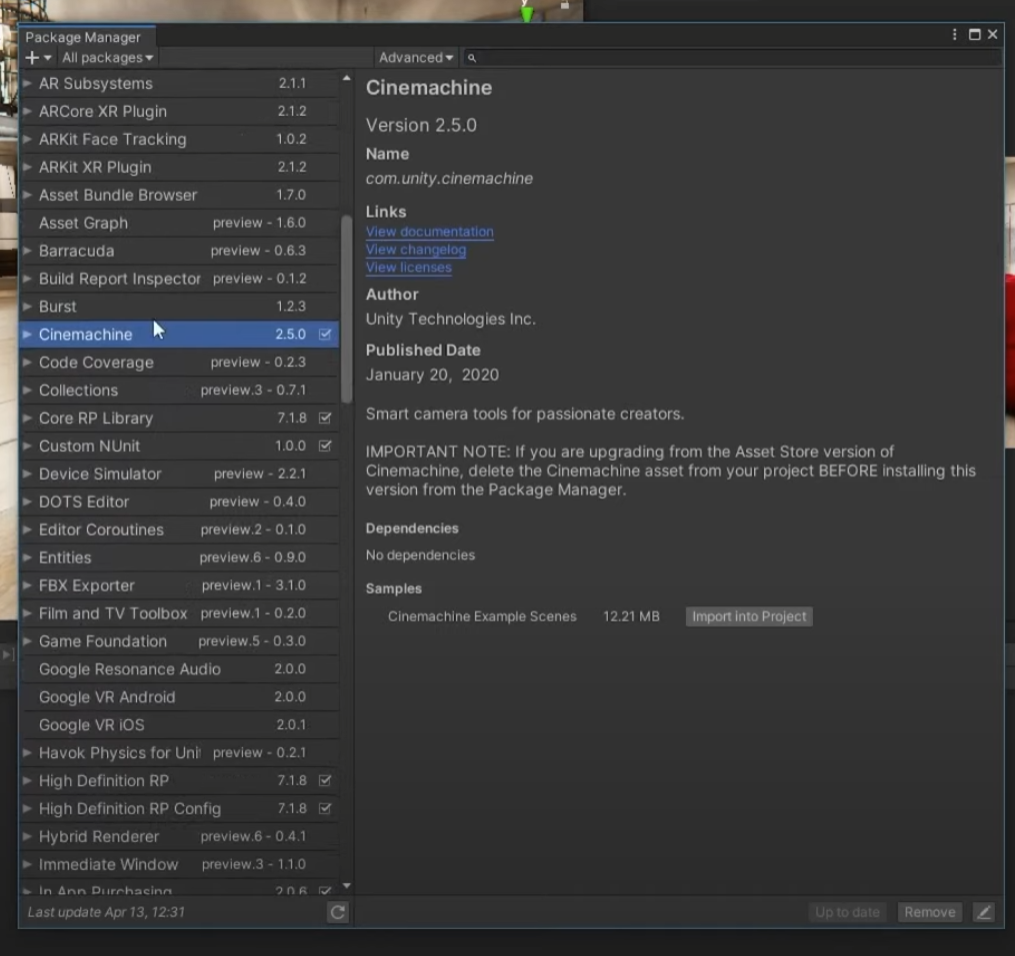The image size is (1015, 956).
Task: Toggle the Cinemachine installed checkmark
Action: 325,334
